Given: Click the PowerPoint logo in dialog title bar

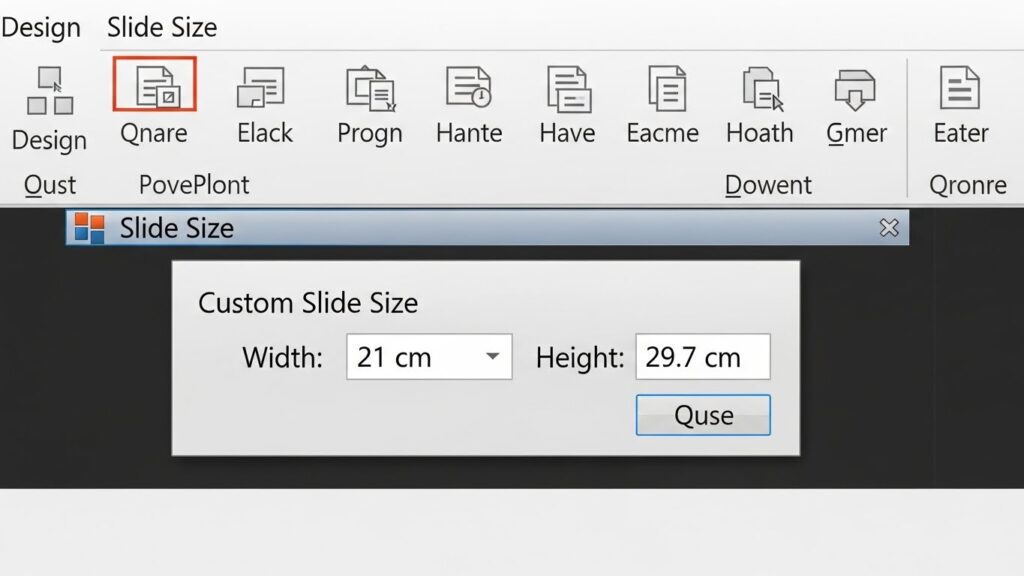Looking at the screenshot, I should tap(90, 228).
